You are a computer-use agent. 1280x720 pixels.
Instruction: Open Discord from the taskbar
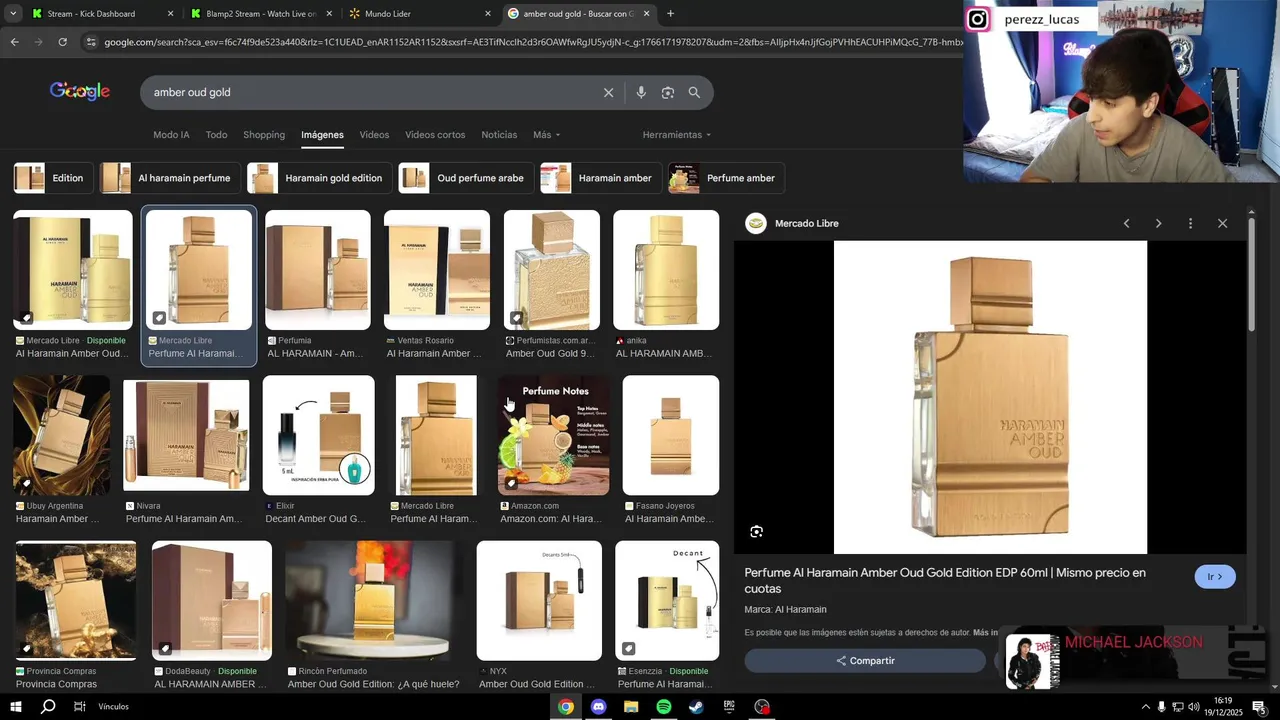pos(598,707)
